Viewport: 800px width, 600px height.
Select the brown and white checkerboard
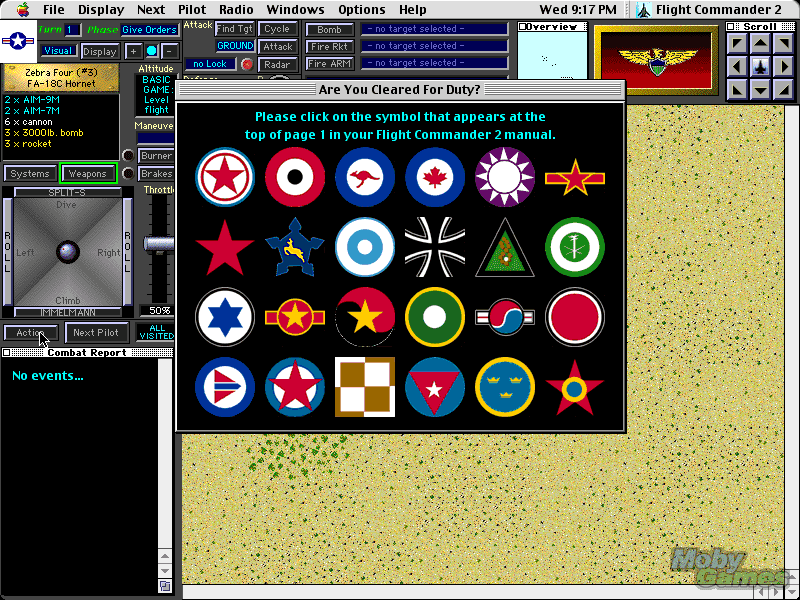(365, 387)
